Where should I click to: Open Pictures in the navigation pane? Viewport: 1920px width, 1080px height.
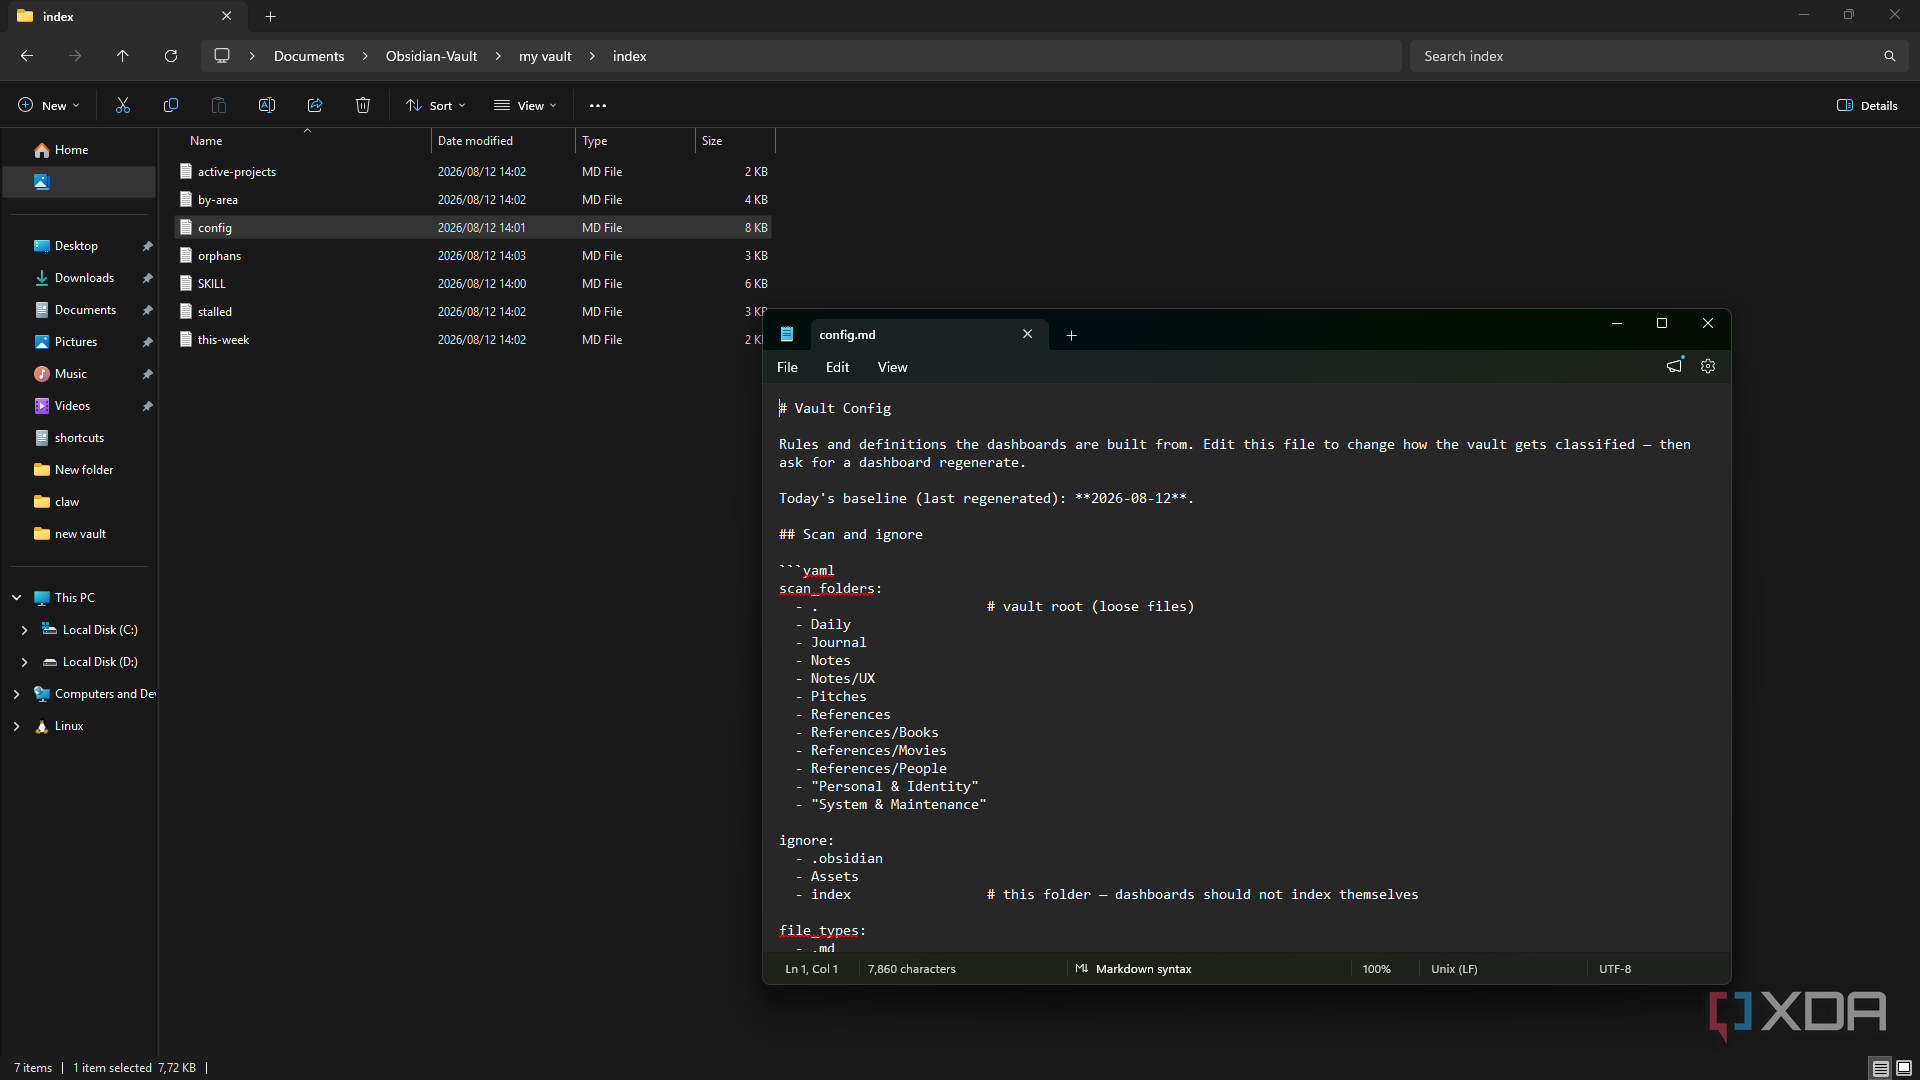pyautogui.click(x=79, y=342)
